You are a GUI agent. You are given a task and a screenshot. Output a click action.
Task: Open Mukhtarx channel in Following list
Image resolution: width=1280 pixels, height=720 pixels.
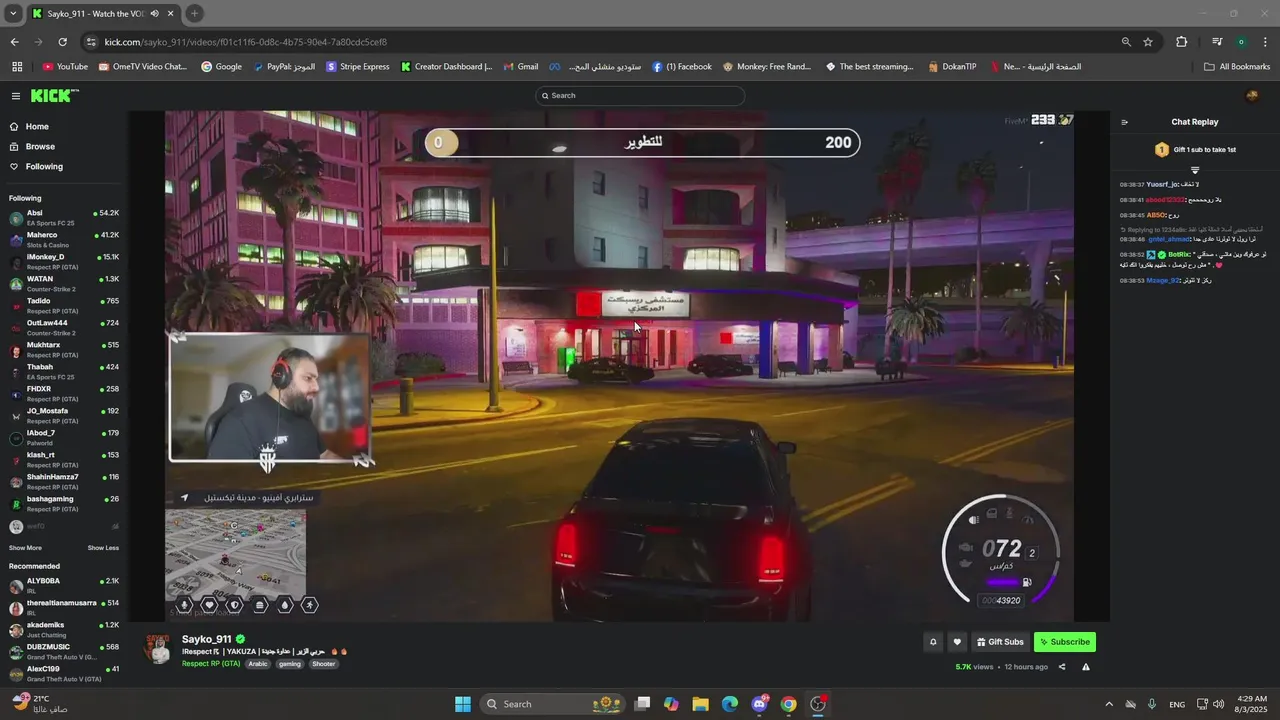64,349
